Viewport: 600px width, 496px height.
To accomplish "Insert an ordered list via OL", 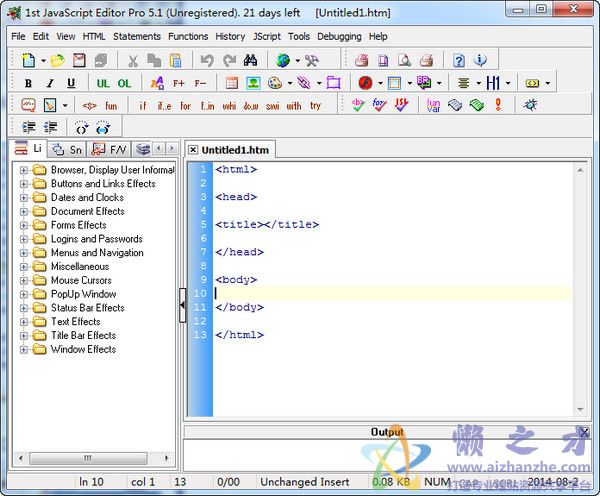I will [124, 83].
